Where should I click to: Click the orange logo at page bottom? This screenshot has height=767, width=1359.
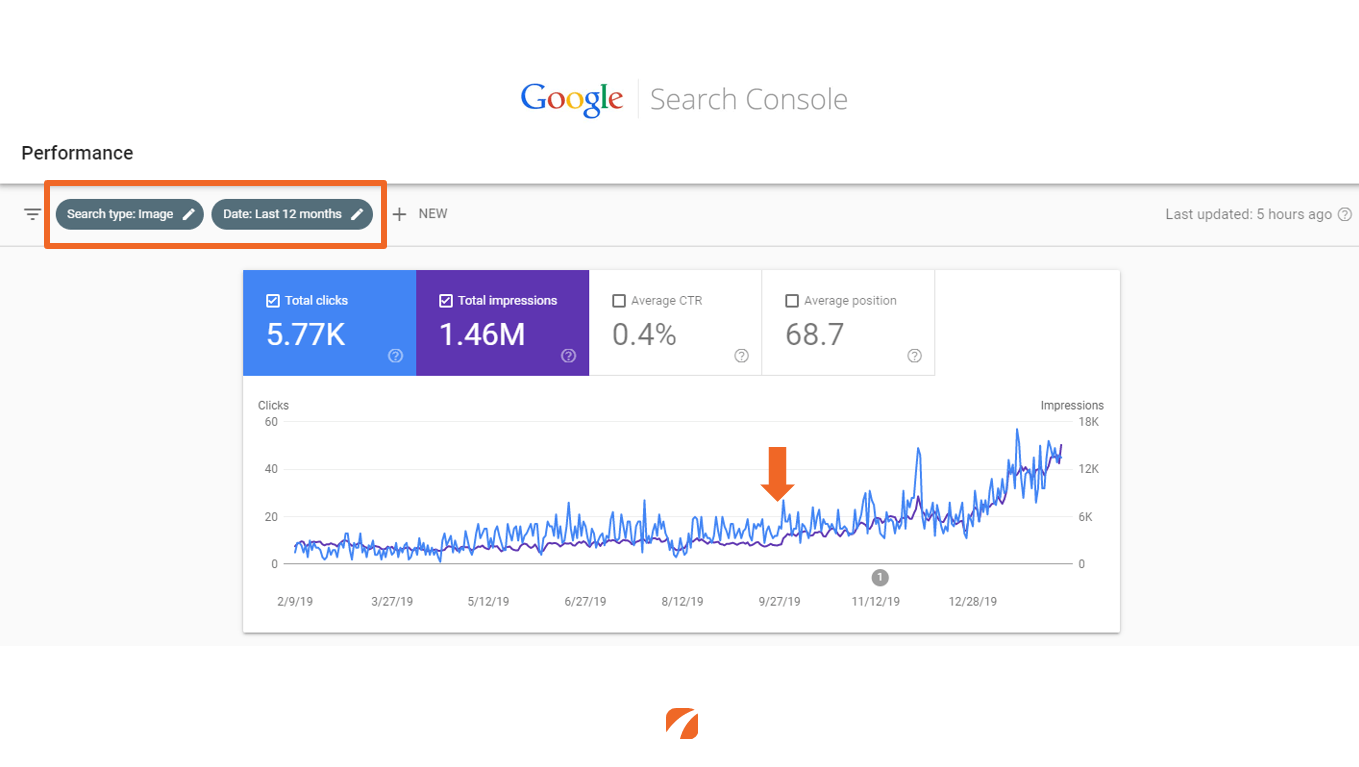tap(682, 723)
